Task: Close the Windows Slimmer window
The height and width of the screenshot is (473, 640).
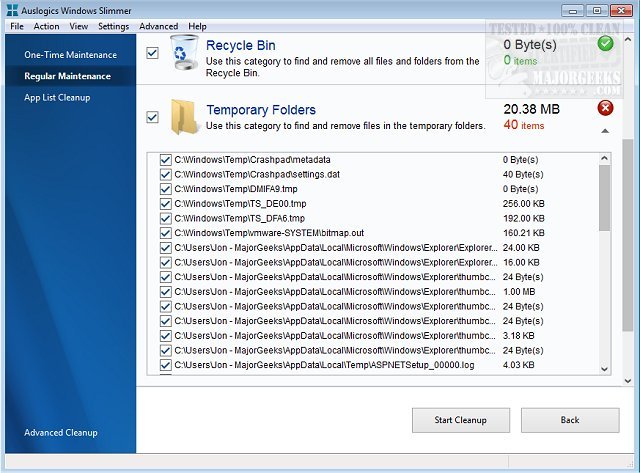Action: pos(621,11)
